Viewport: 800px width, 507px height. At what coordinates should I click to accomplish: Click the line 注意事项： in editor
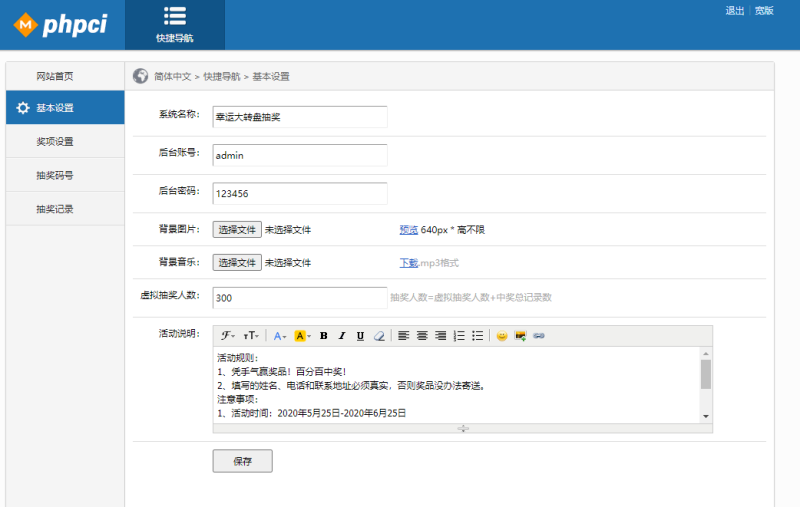click(x=238, y=399)
